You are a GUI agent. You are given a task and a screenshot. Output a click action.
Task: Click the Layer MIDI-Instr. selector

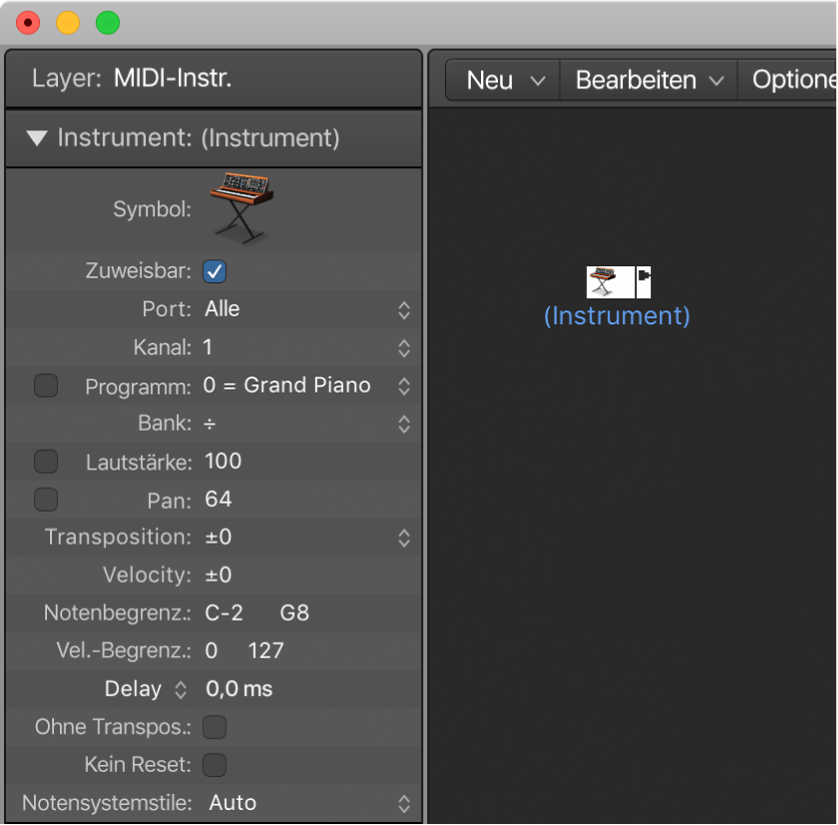[173, 79]
